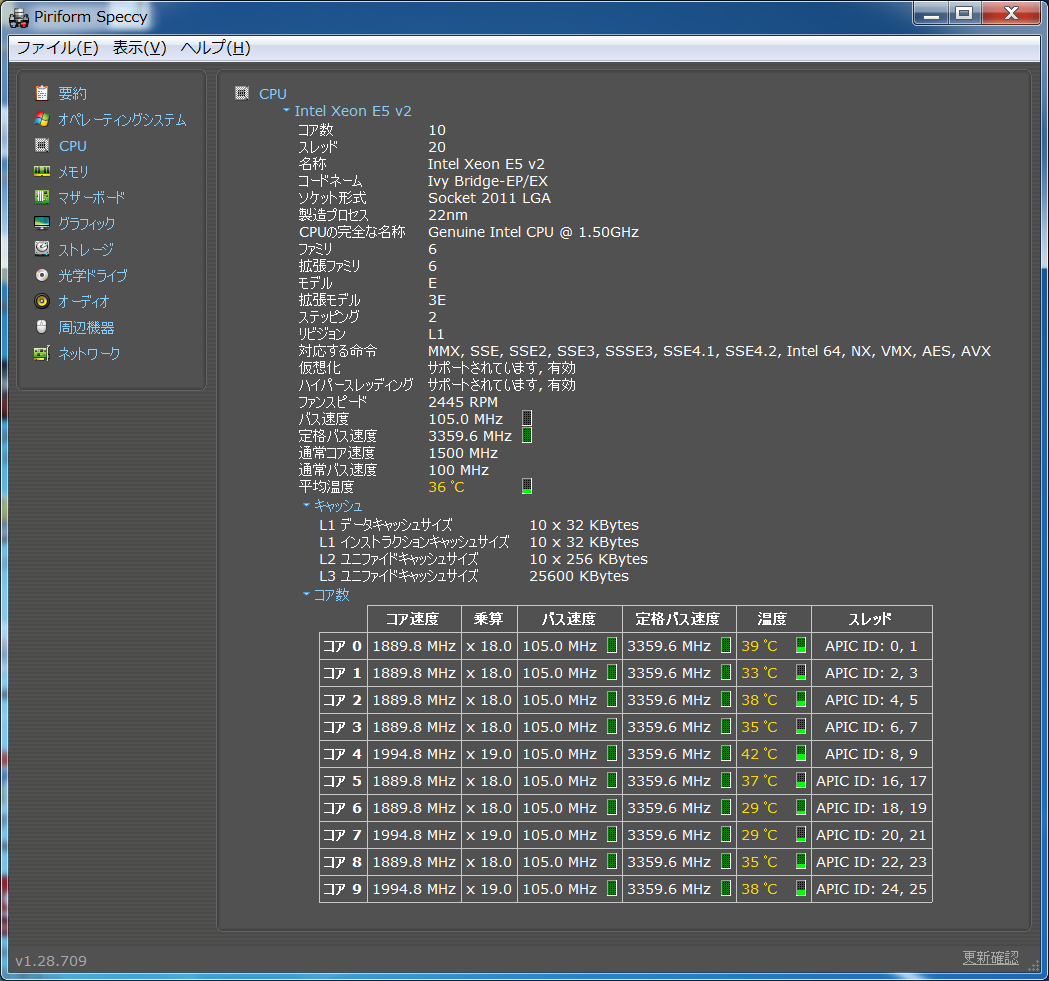Viewport: 1049px width, 981px height.
Task: Click the 更新確認 link
Action: (990, 958)
